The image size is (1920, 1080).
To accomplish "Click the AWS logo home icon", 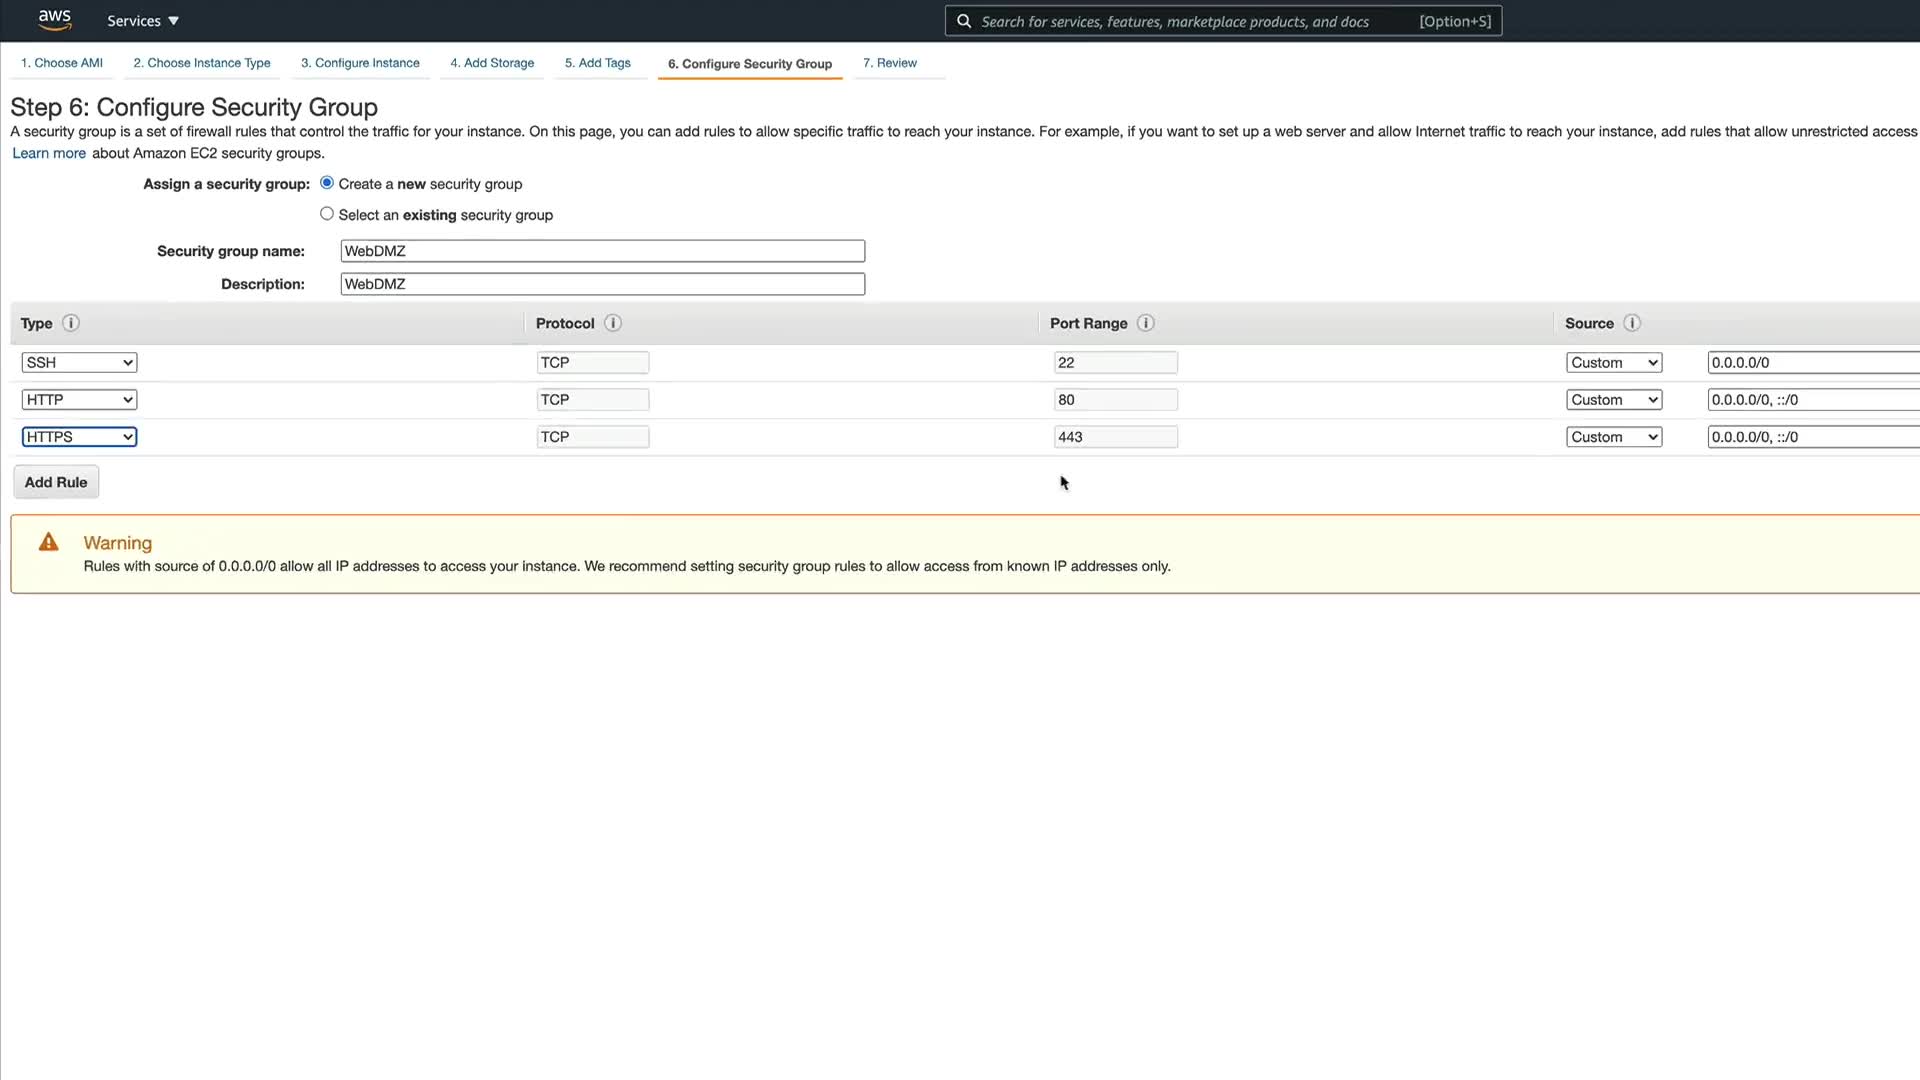I will coord(54,20).
